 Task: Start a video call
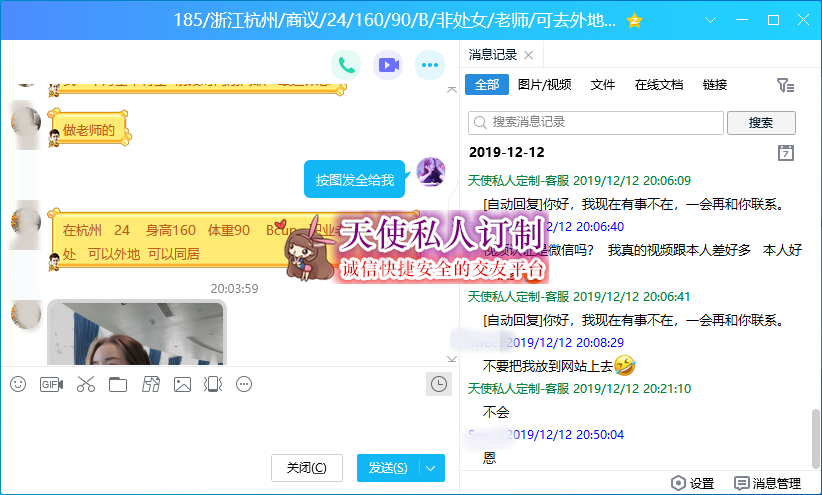point(388,66)
